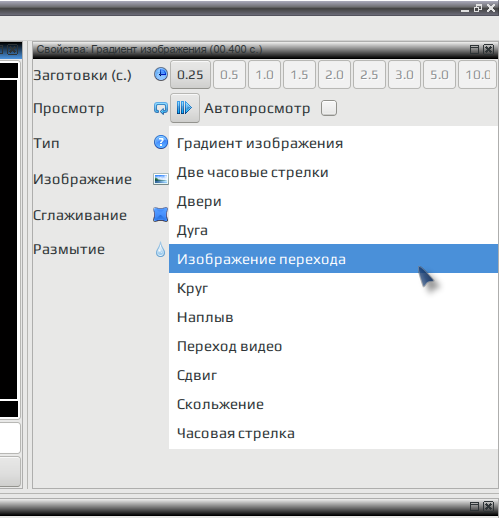Screen dimensions: 499x518
Task: Click the Изображение property label
Action: [82, 179]
